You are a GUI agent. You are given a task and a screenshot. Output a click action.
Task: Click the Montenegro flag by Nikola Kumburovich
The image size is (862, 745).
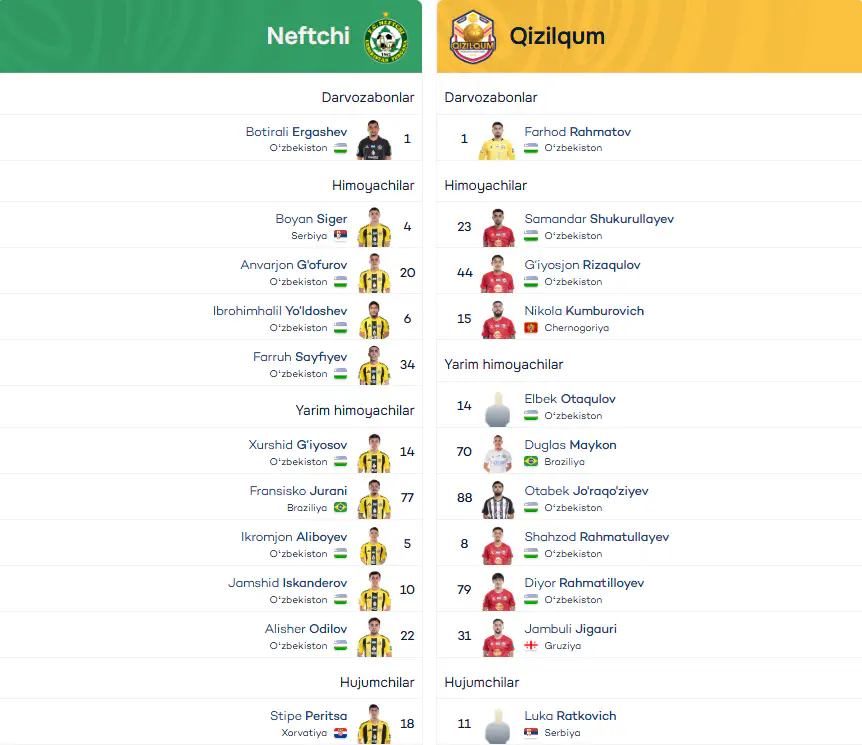[x=531, y=328]
